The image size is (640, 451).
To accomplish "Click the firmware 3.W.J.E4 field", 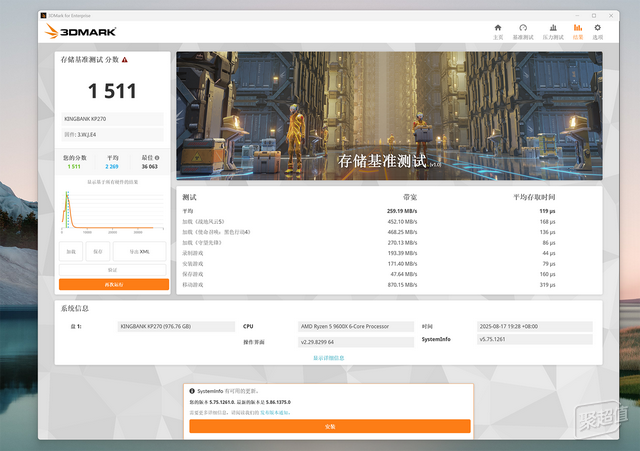I will click(x=113, y=134).
